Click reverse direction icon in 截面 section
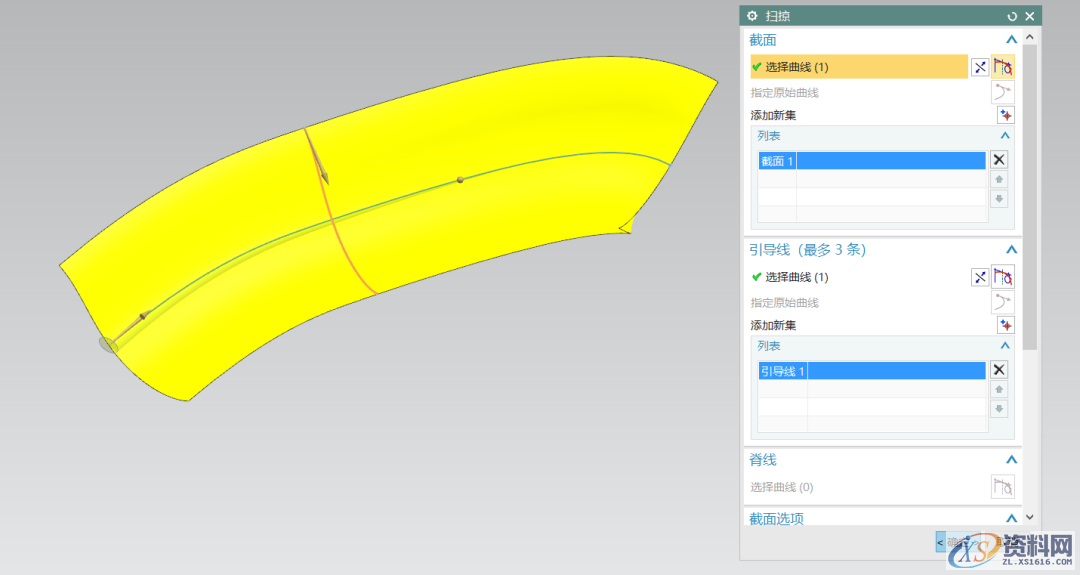The width and height of the screenshot is (1080, 575). click(979, 67)
